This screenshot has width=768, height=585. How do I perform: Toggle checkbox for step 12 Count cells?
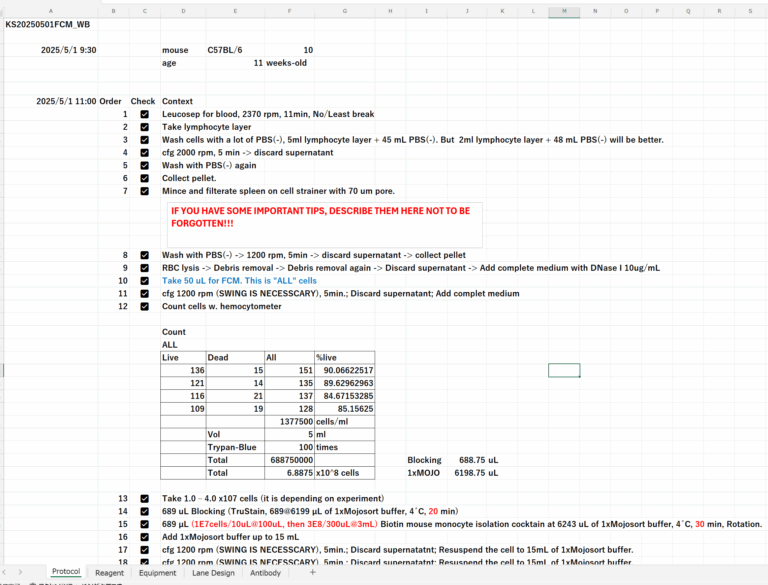coord(144,306)
